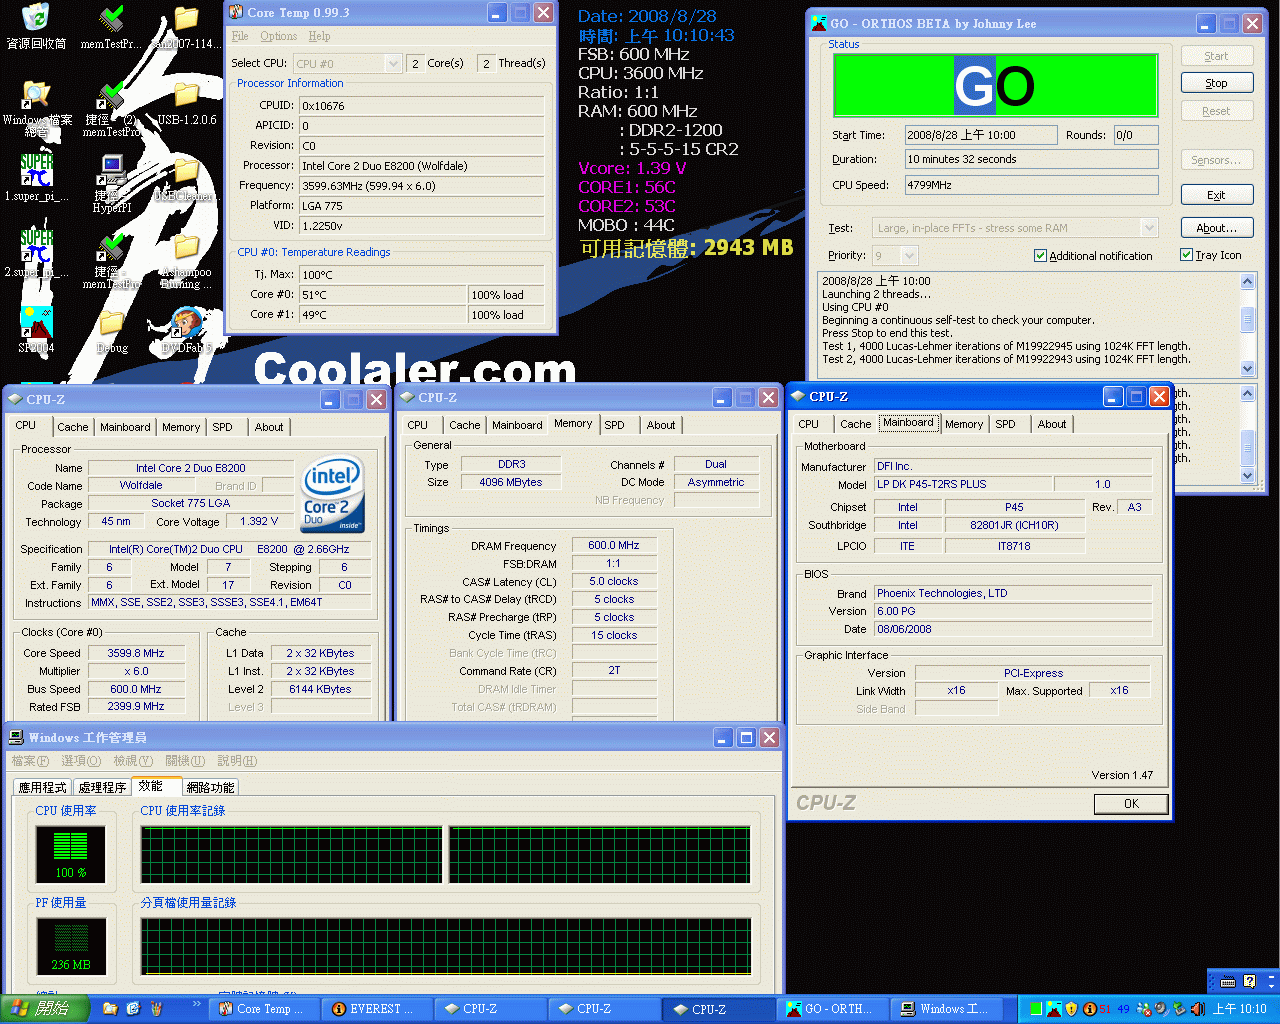Open the 檢視(V) menu in Task Manager
This screenshot has width=1280, height=1024.
coord(133,761)
